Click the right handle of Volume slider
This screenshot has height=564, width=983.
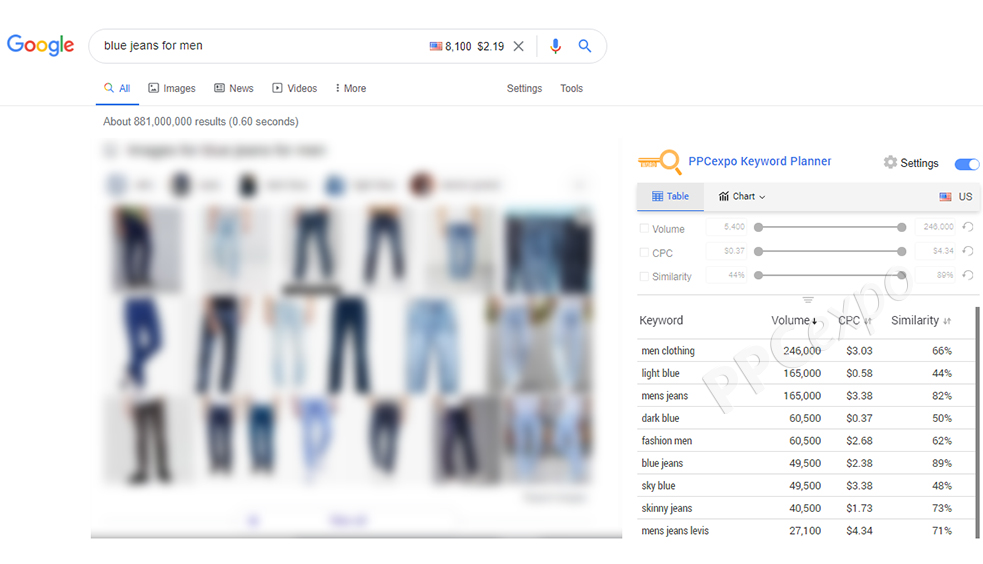click(902, 227)
